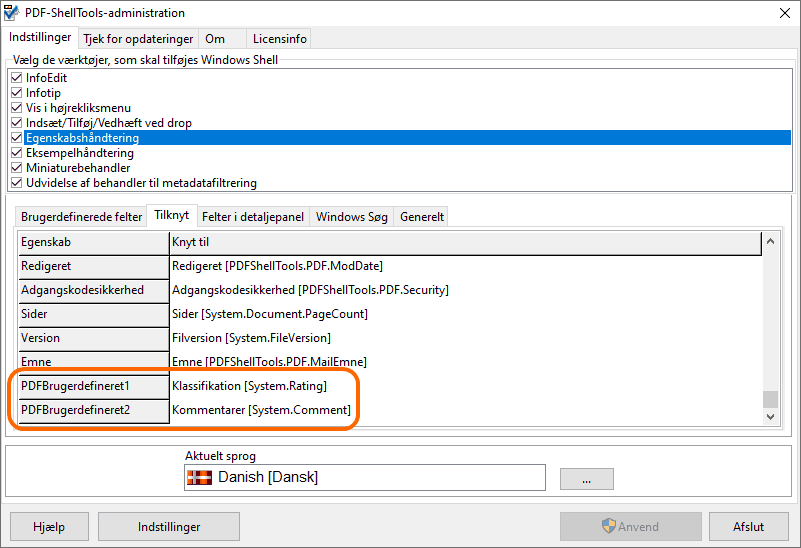801x548 pixels.
Task: Uncheck the InfoEdit checkbox
Action: (x=16, y=78)
